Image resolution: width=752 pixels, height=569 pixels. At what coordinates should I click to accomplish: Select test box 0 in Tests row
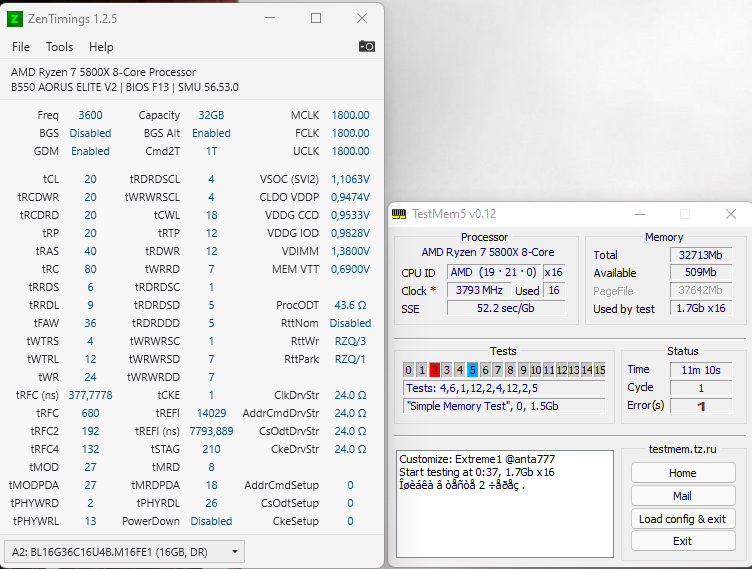(409, 370)
